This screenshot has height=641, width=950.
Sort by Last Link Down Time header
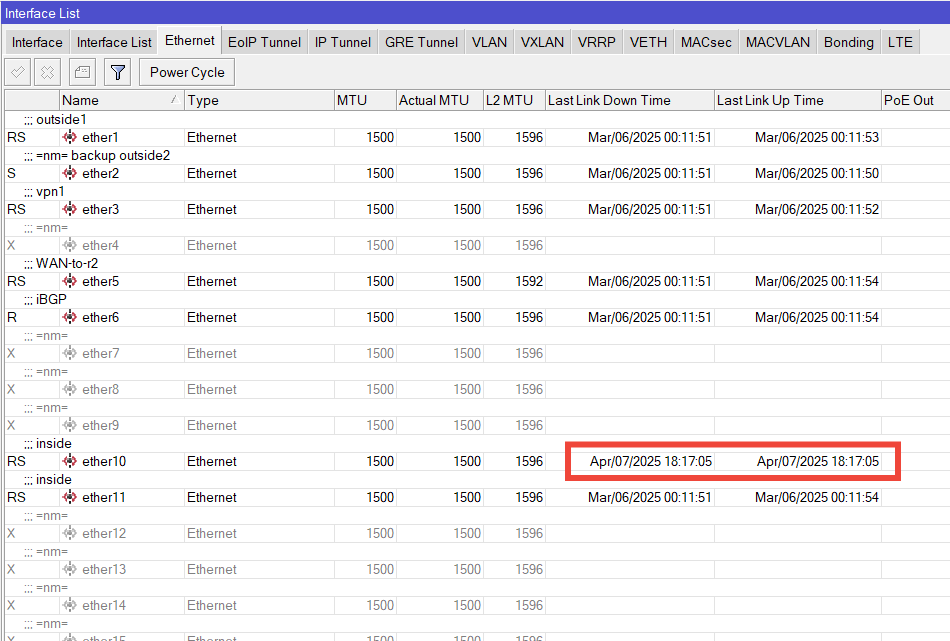629,101
